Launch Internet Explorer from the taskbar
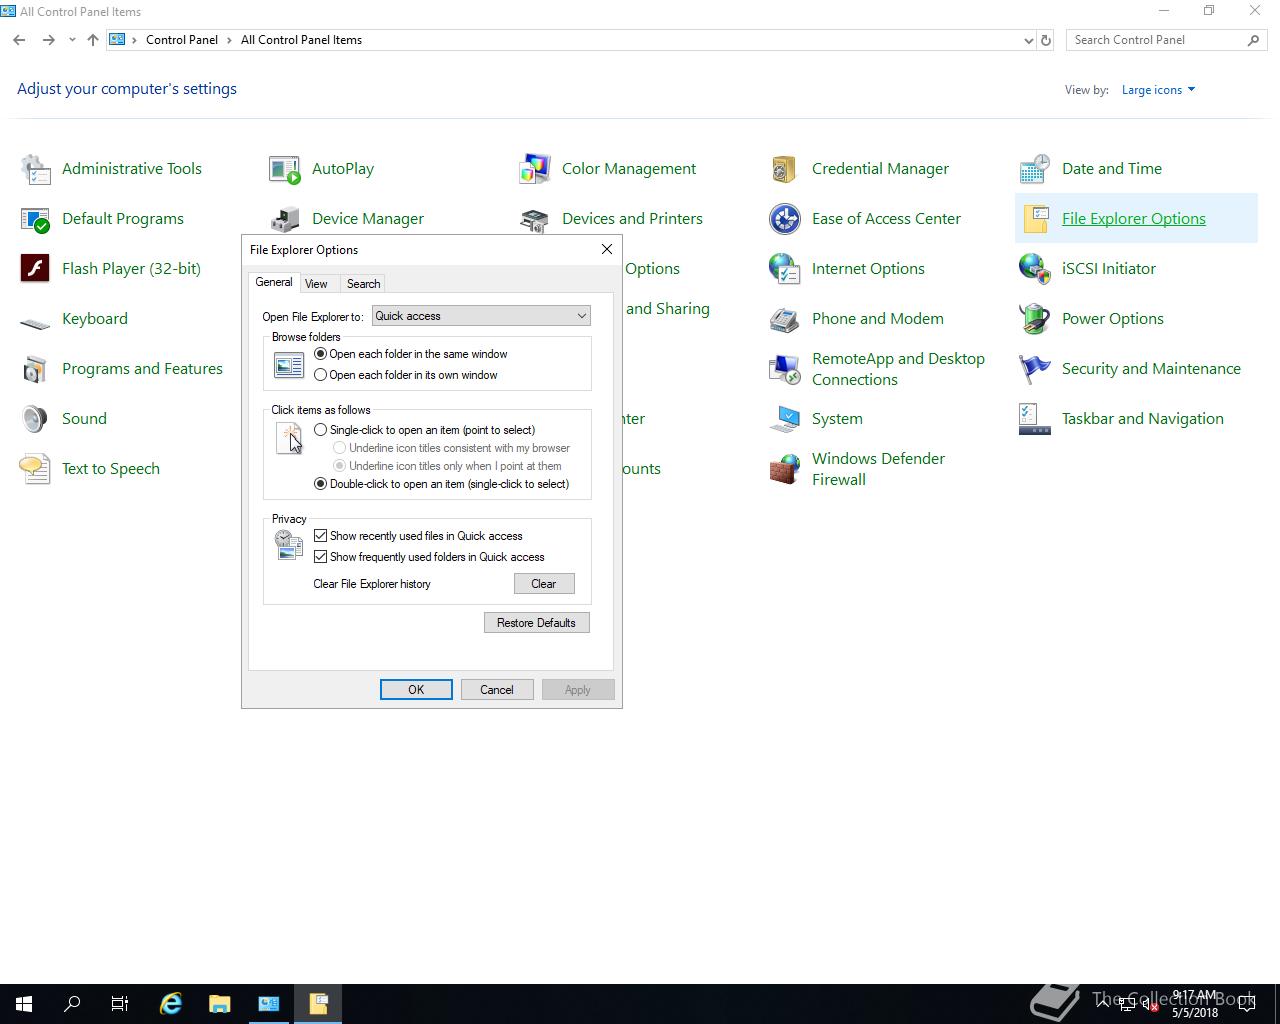Image resolution: width=1280 pixels, height=1024 pixels. [x=171, y=1004]
